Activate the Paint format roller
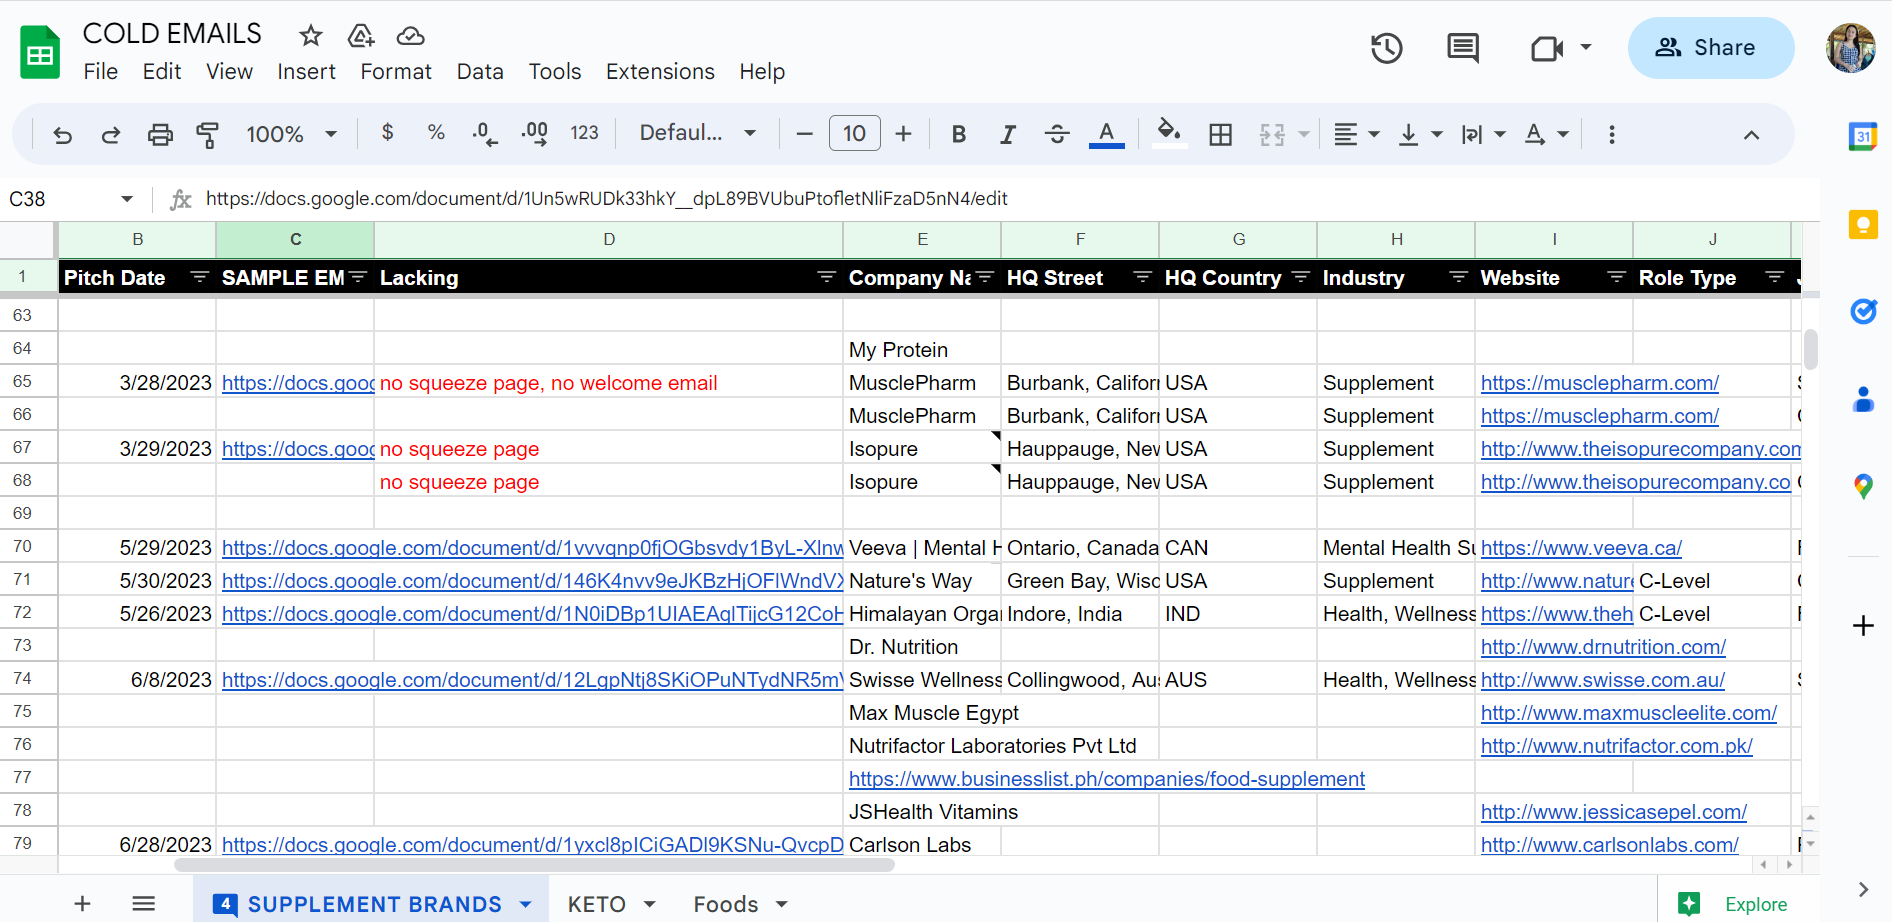The height and width of the screenshot is (922, 1892). [208, 134]
